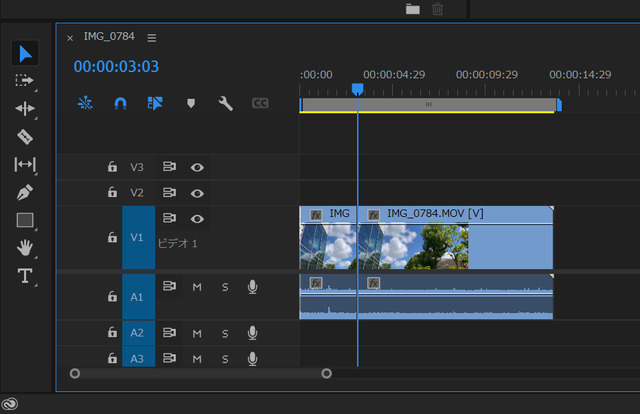
Task: Select the Pen tool
Action: click(x=25, y=192)
